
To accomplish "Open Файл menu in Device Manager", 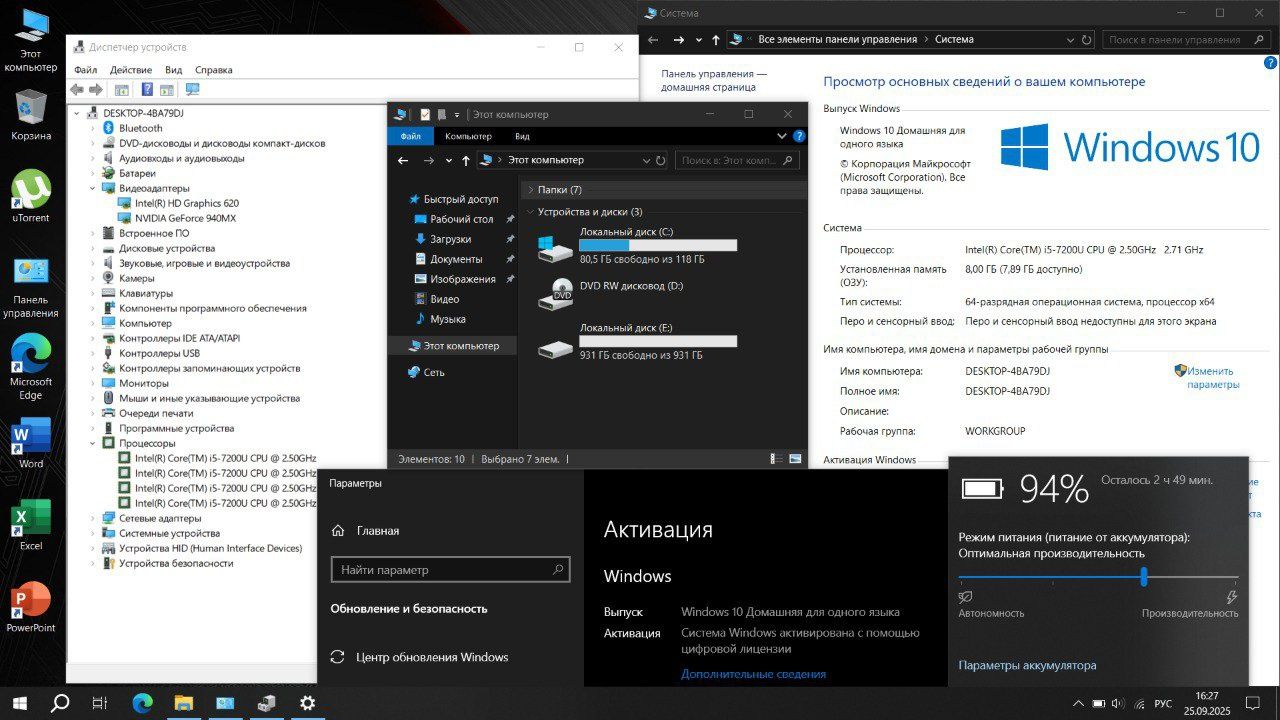I will point(85,70).
